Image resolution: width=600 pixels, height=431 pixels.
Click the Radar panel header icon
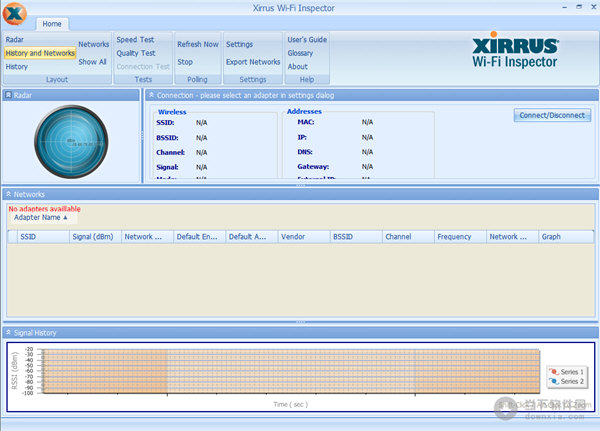pos(8,95)
